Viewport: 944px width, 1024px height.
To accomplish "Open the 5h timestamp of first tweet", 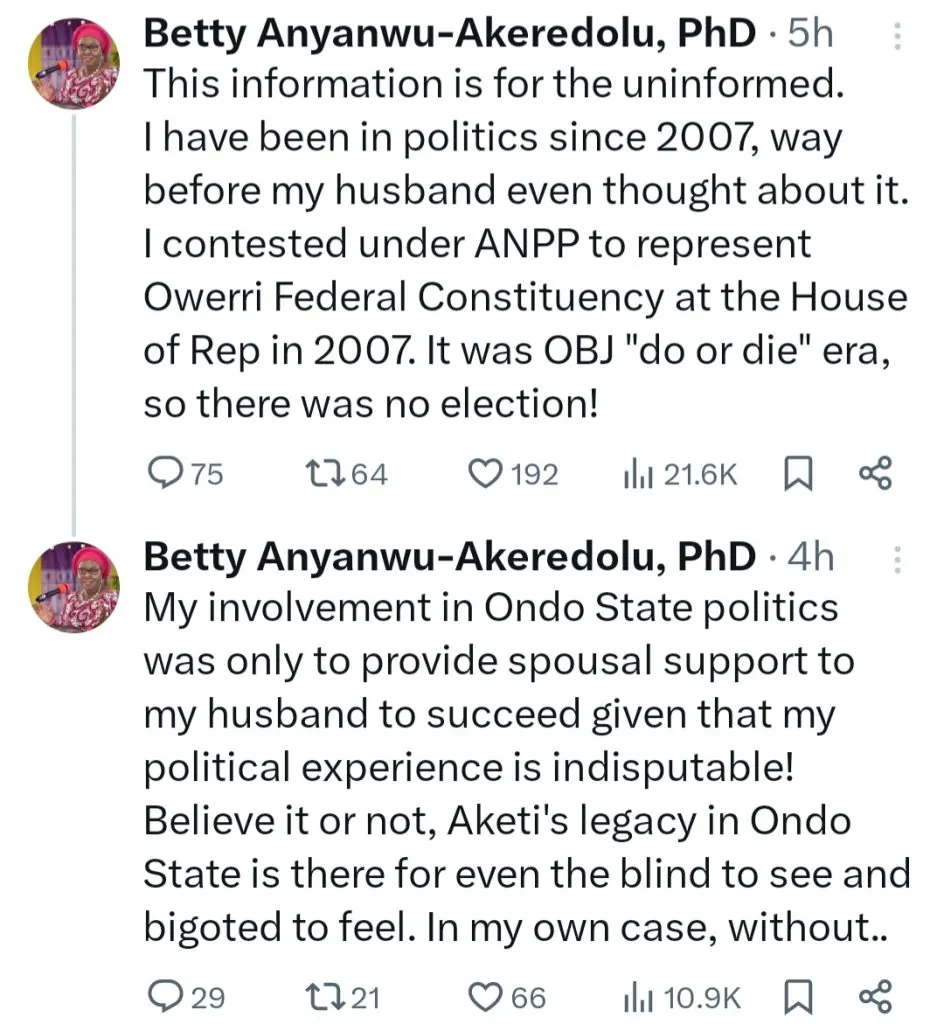I will (810, 34).
